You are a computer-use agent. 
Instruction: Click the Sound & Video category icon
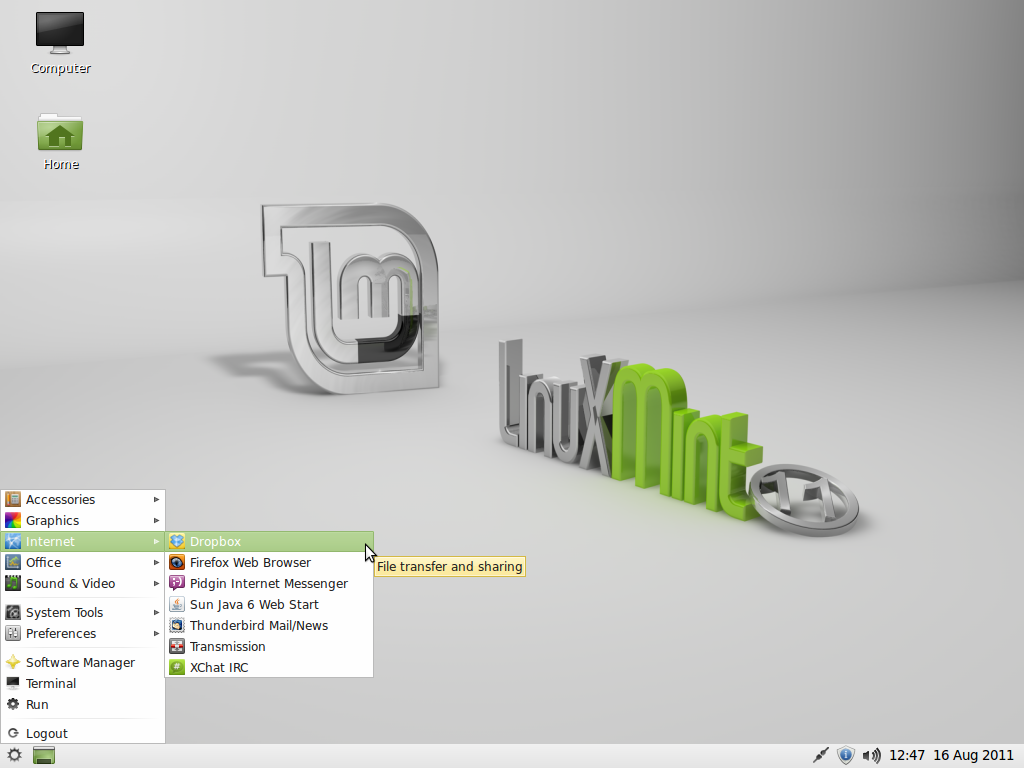[13, 583]
